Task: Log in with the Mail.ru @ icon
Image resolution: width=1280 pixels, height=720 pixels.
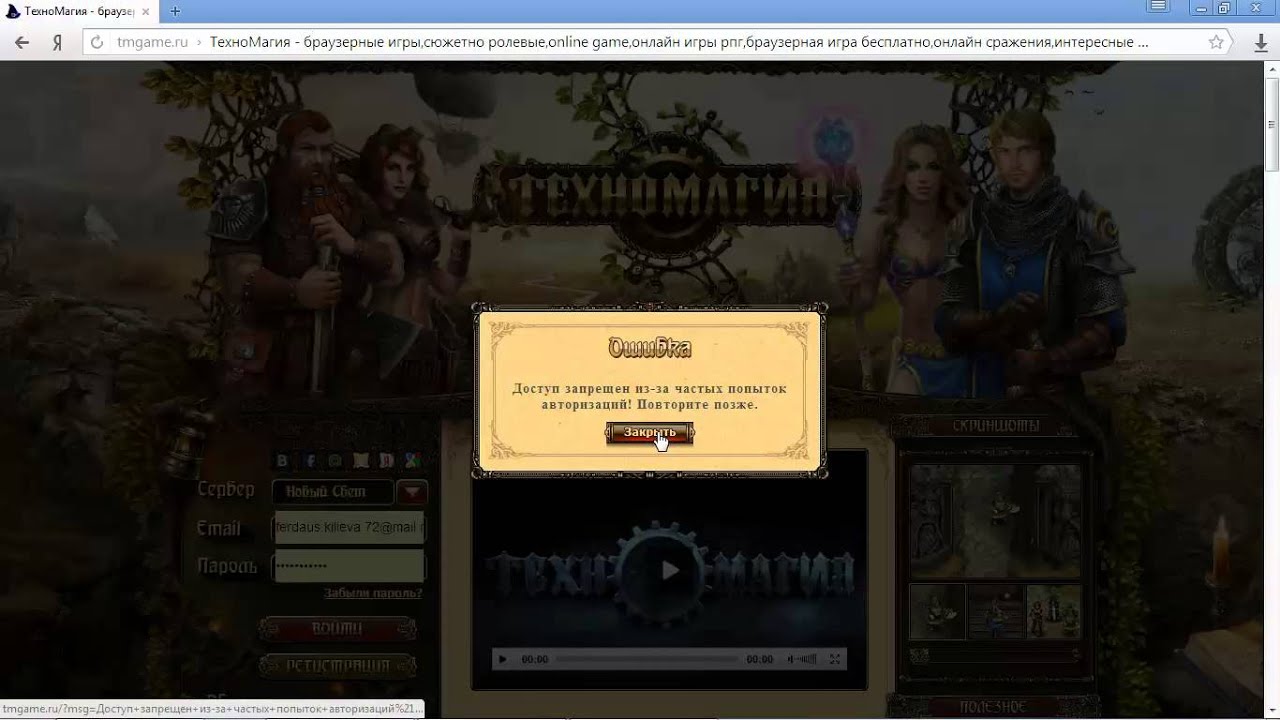Action: (335, 461)
